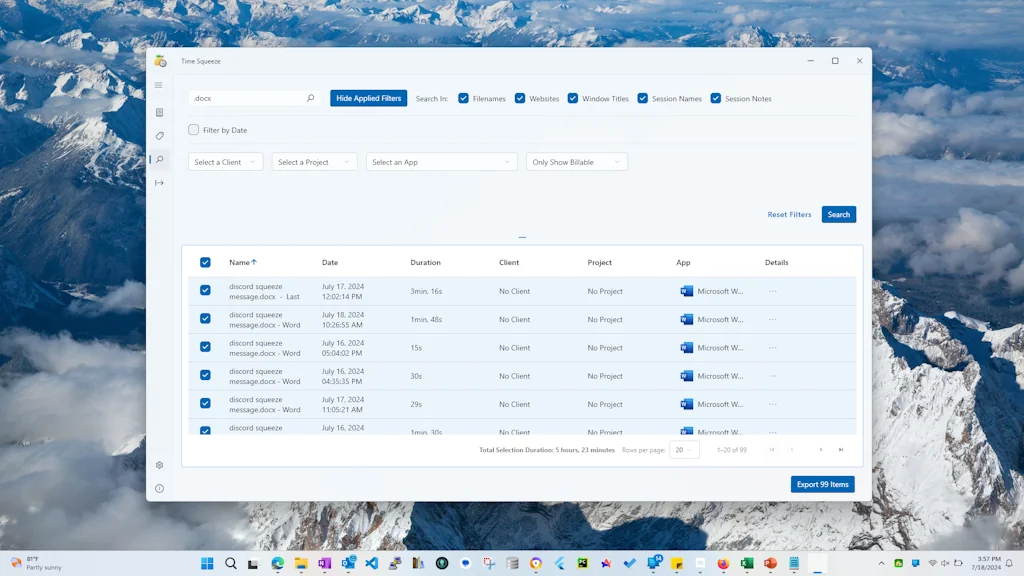Uncheck the Websites search option
1024x576 pixels.
tap(520, 99)
